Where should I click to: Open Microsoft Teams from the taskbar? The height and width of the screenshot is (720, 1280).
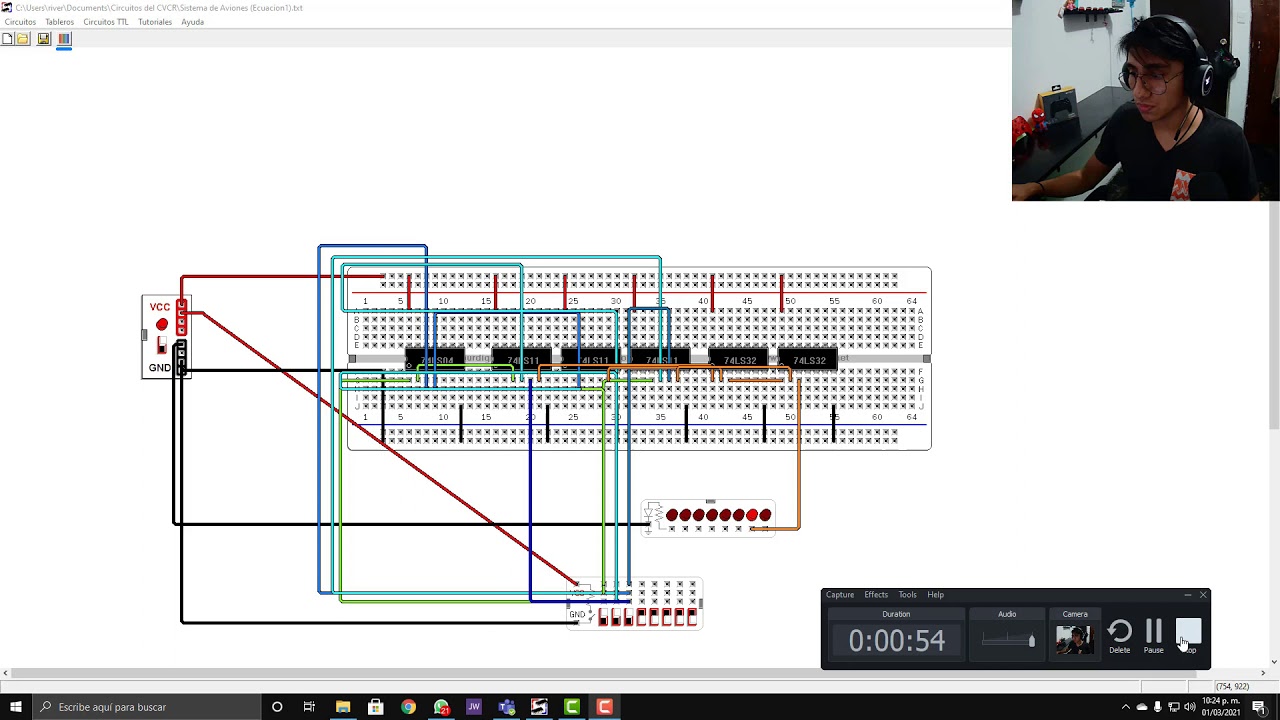[x=507, y=707]
